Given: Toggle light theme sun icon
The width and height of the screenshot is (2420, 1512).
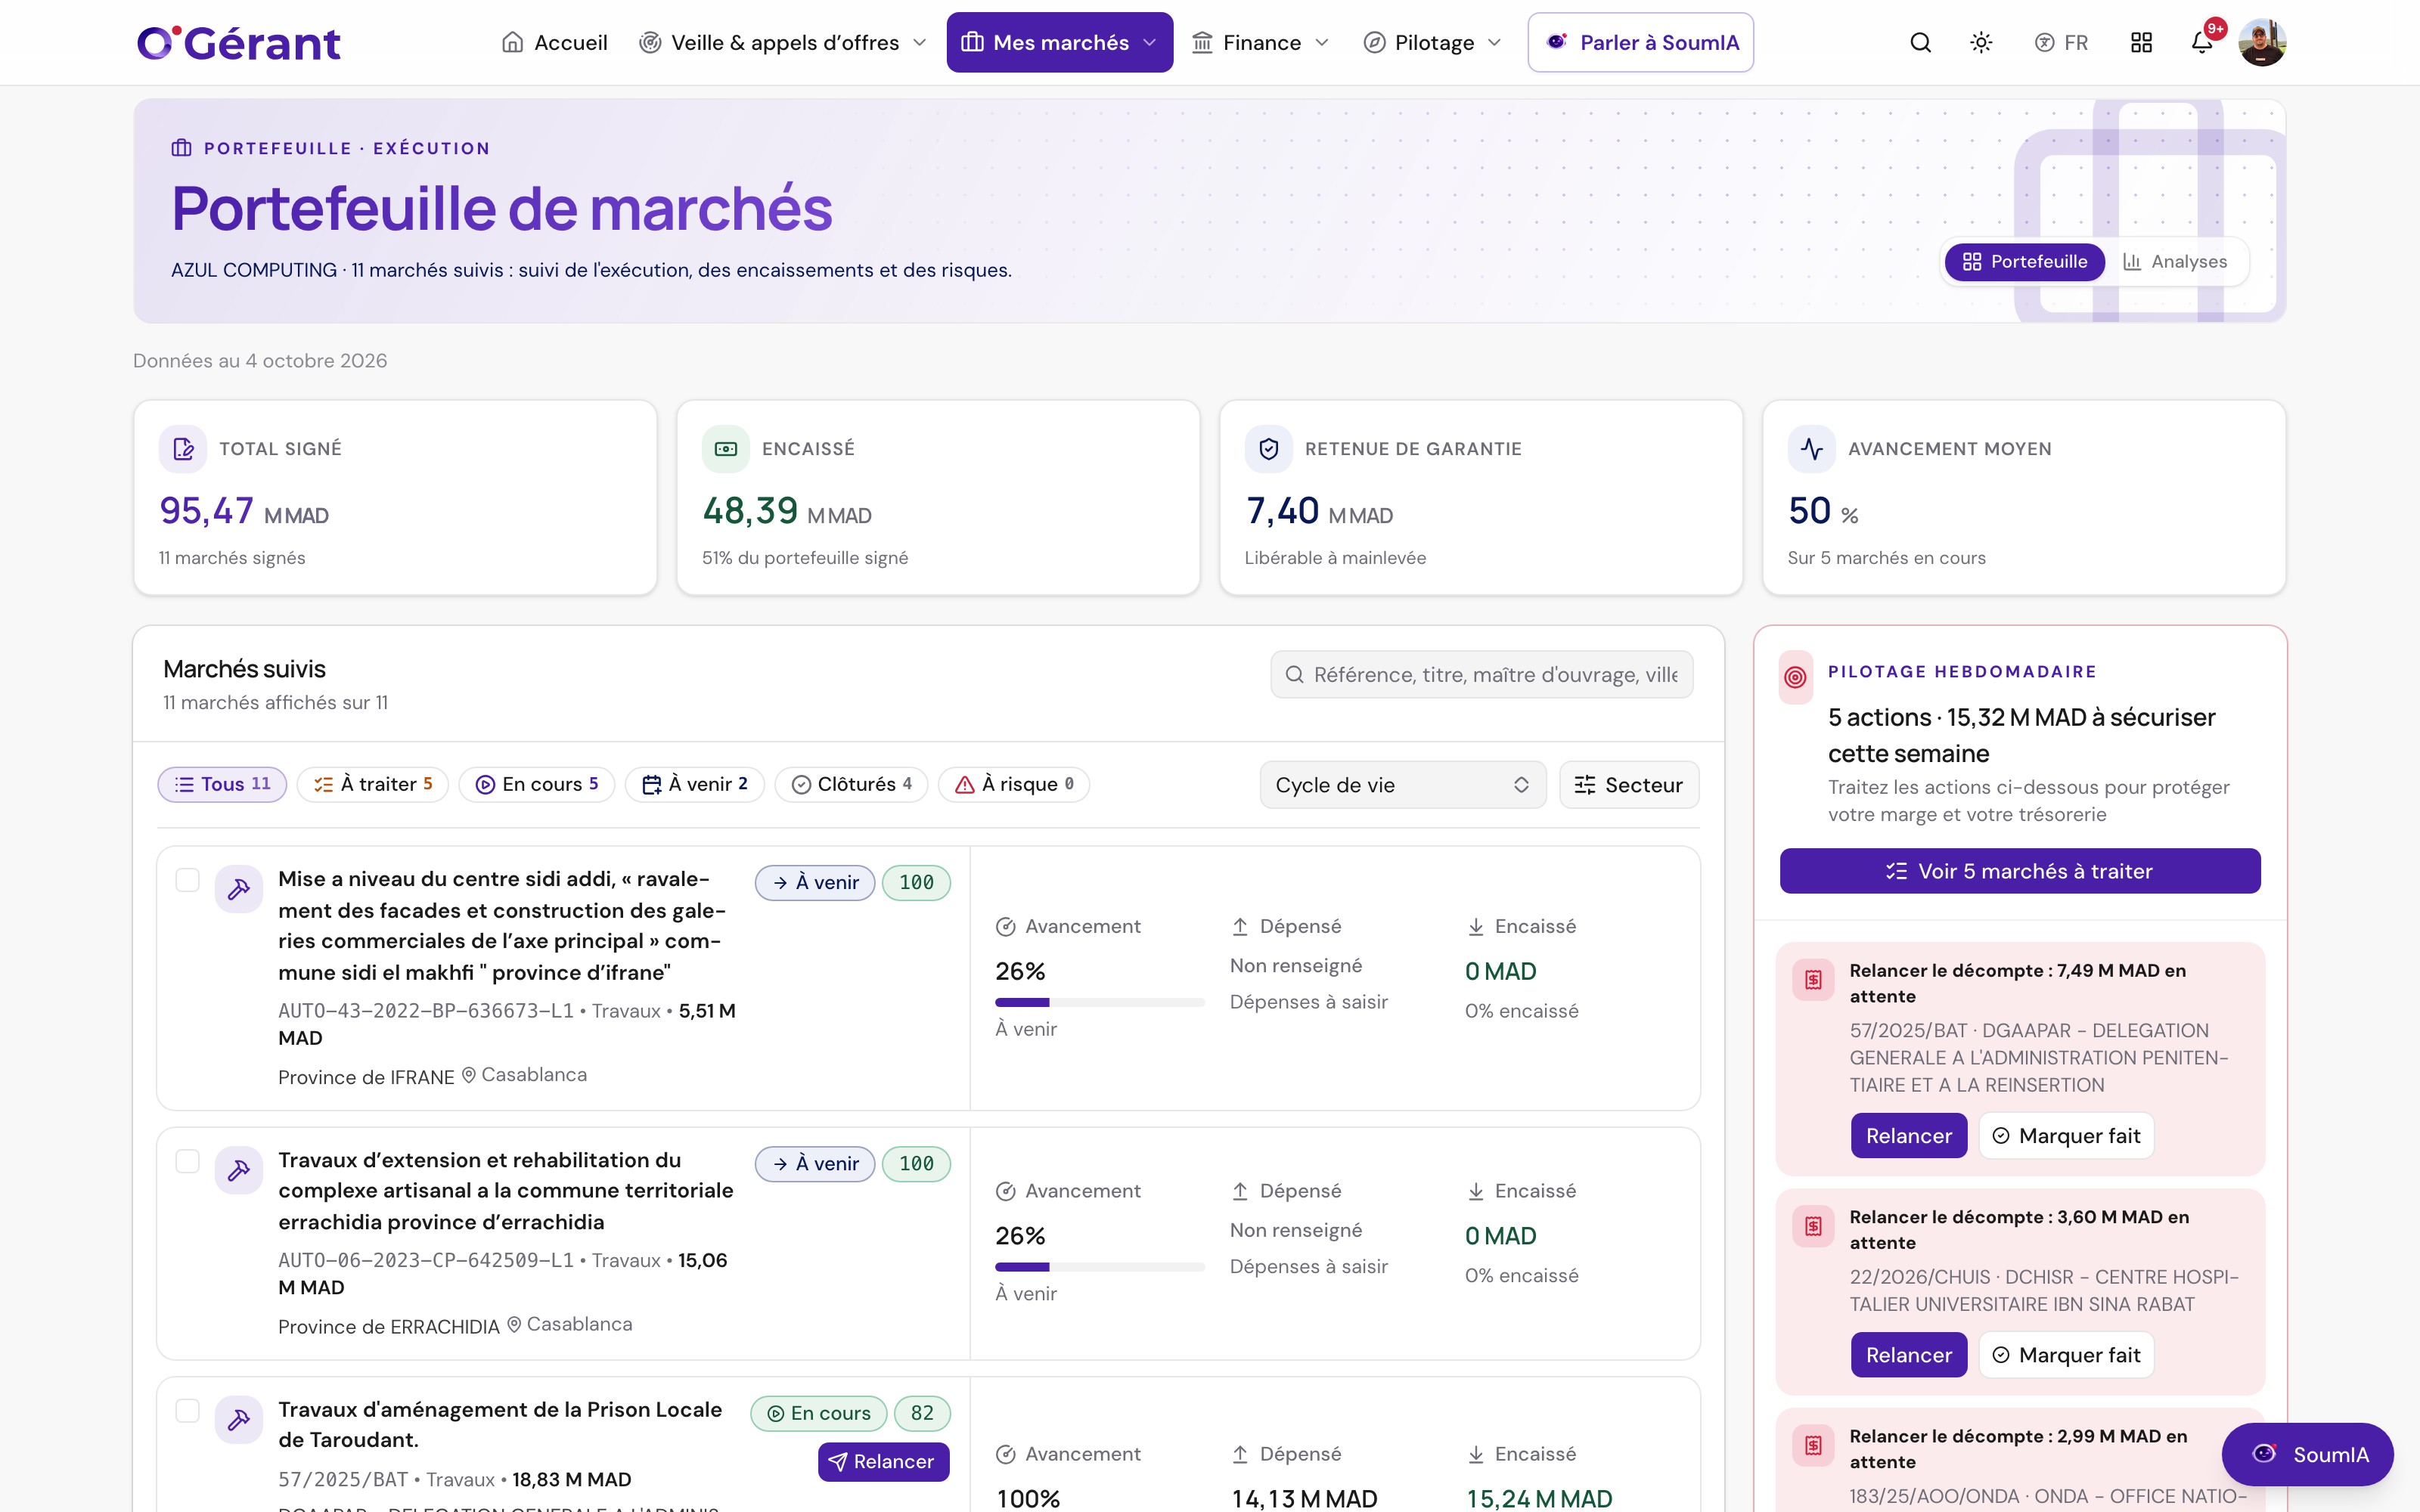Looking at the screenshot, I should 1981,42.
